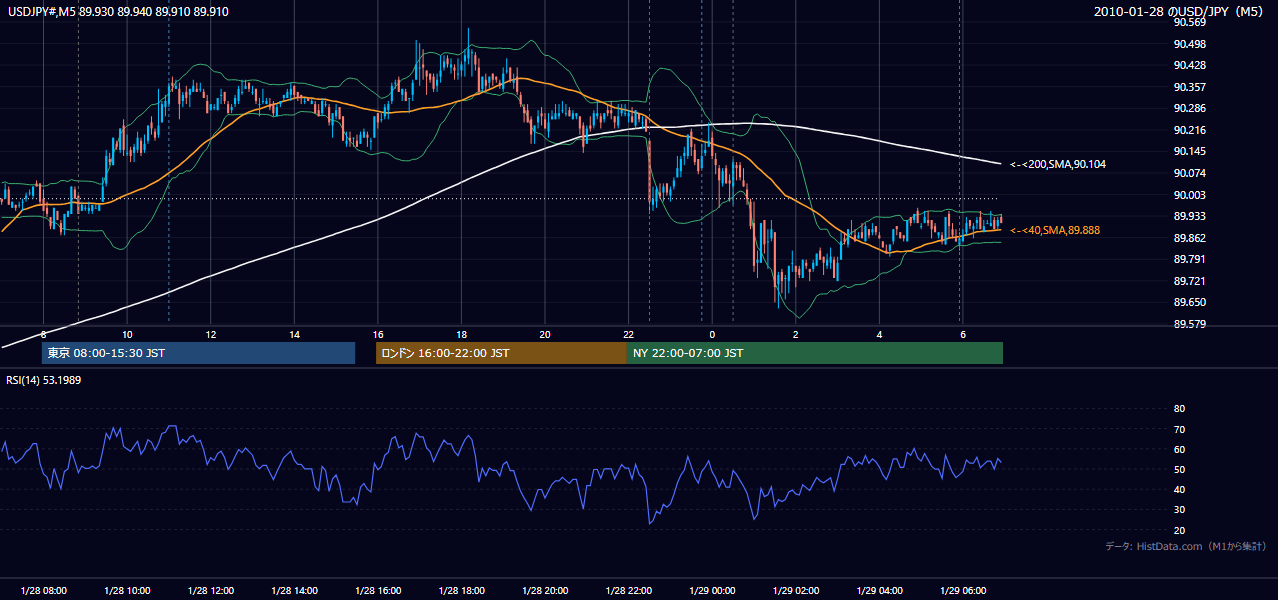Click the 1/29 06:00 bottom time label
Screen dimensions: 1278x600
point(963,590)
